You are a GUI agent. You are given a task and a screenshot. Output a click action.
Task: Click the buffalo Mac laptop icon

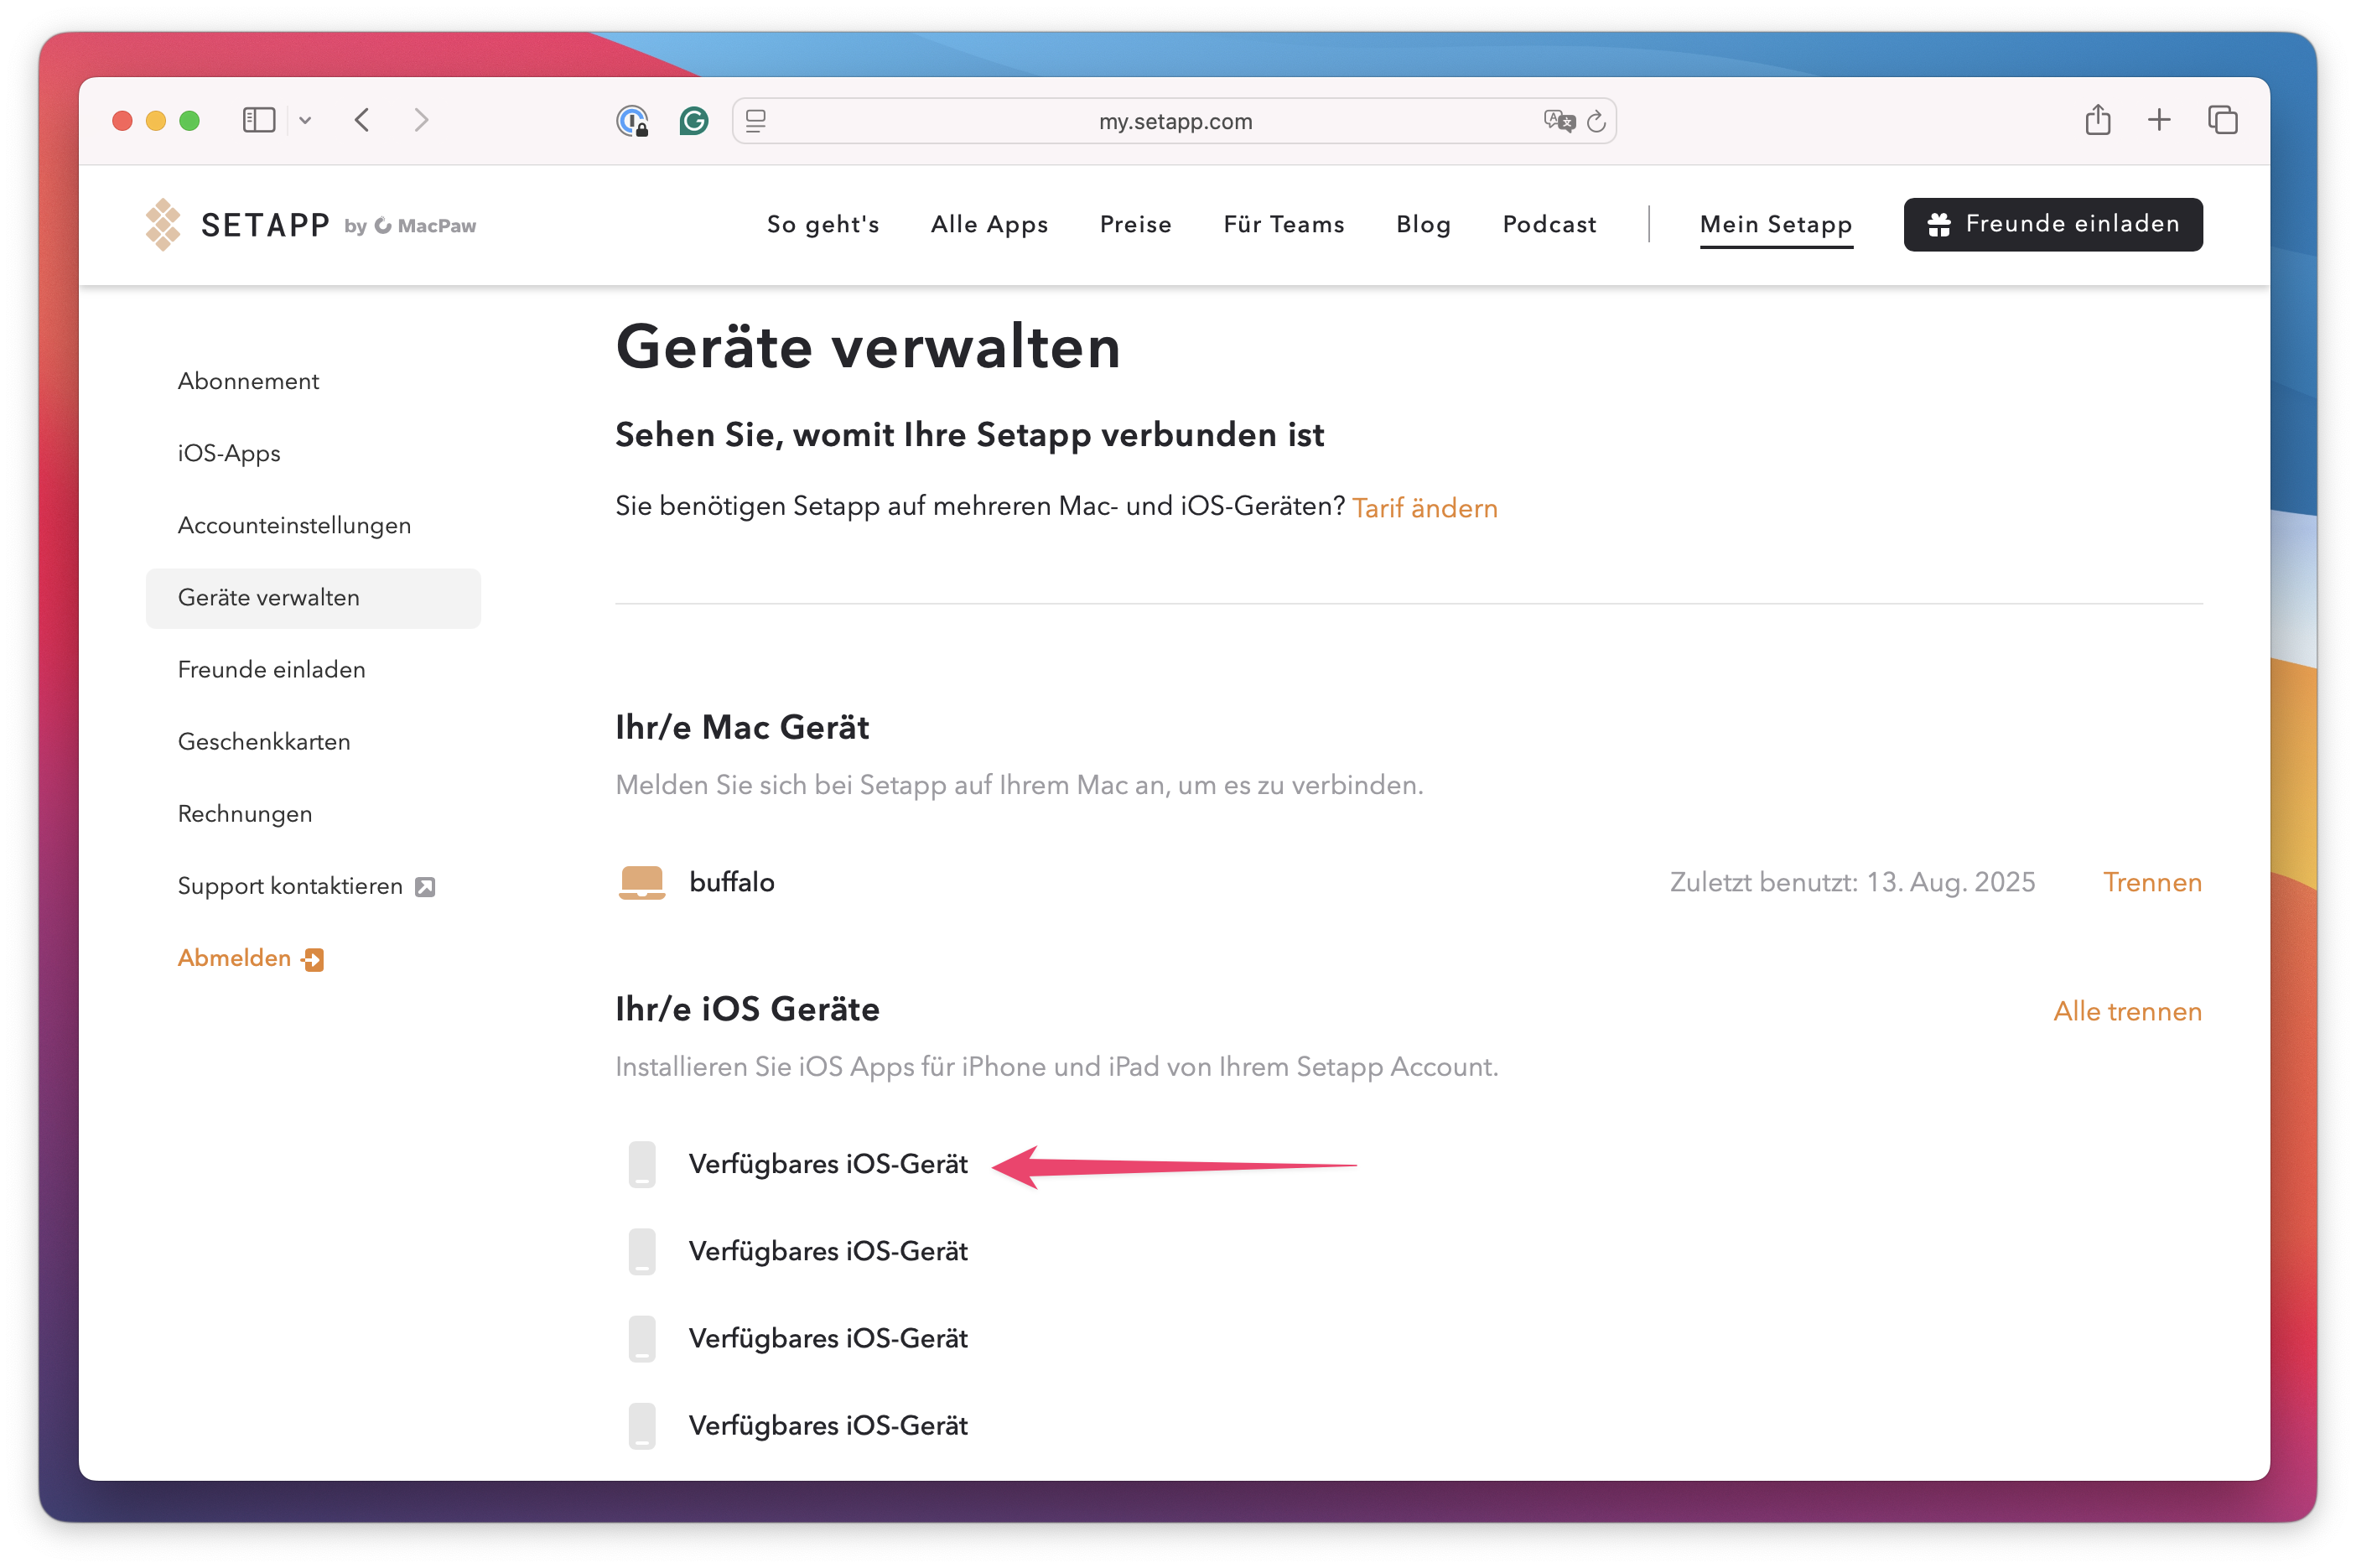(x=641, y=883)
